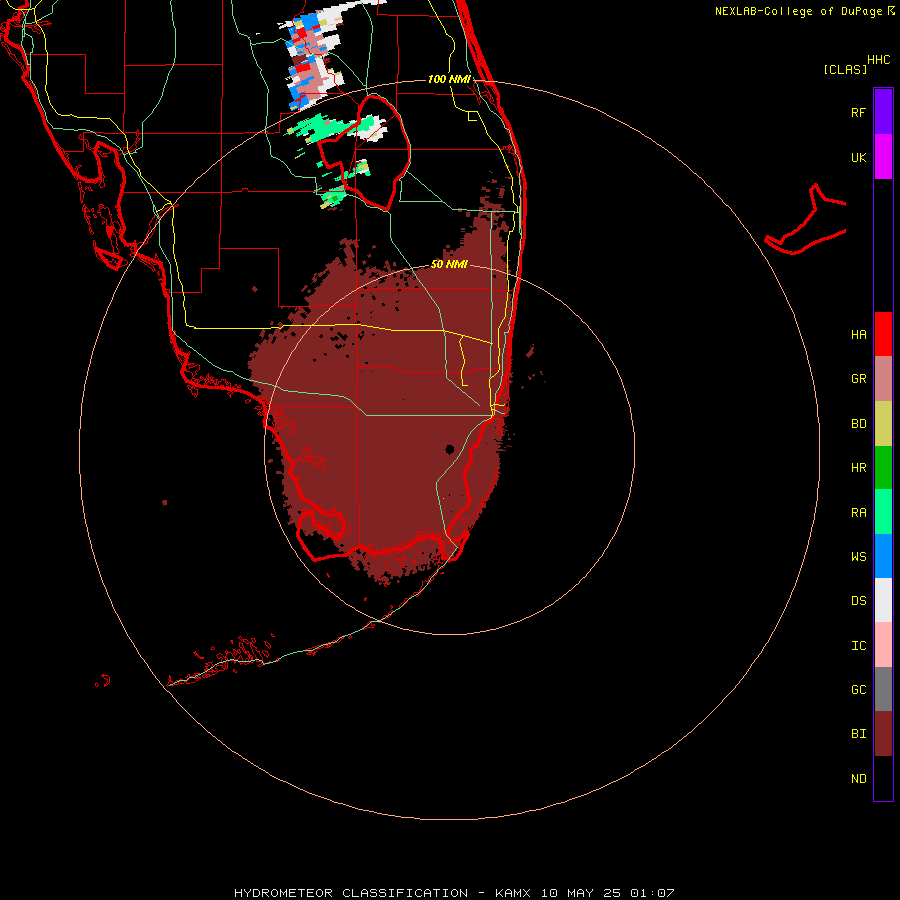Click the ND legend label
This screenshot has height=900, width=900.
coord(858,779)
